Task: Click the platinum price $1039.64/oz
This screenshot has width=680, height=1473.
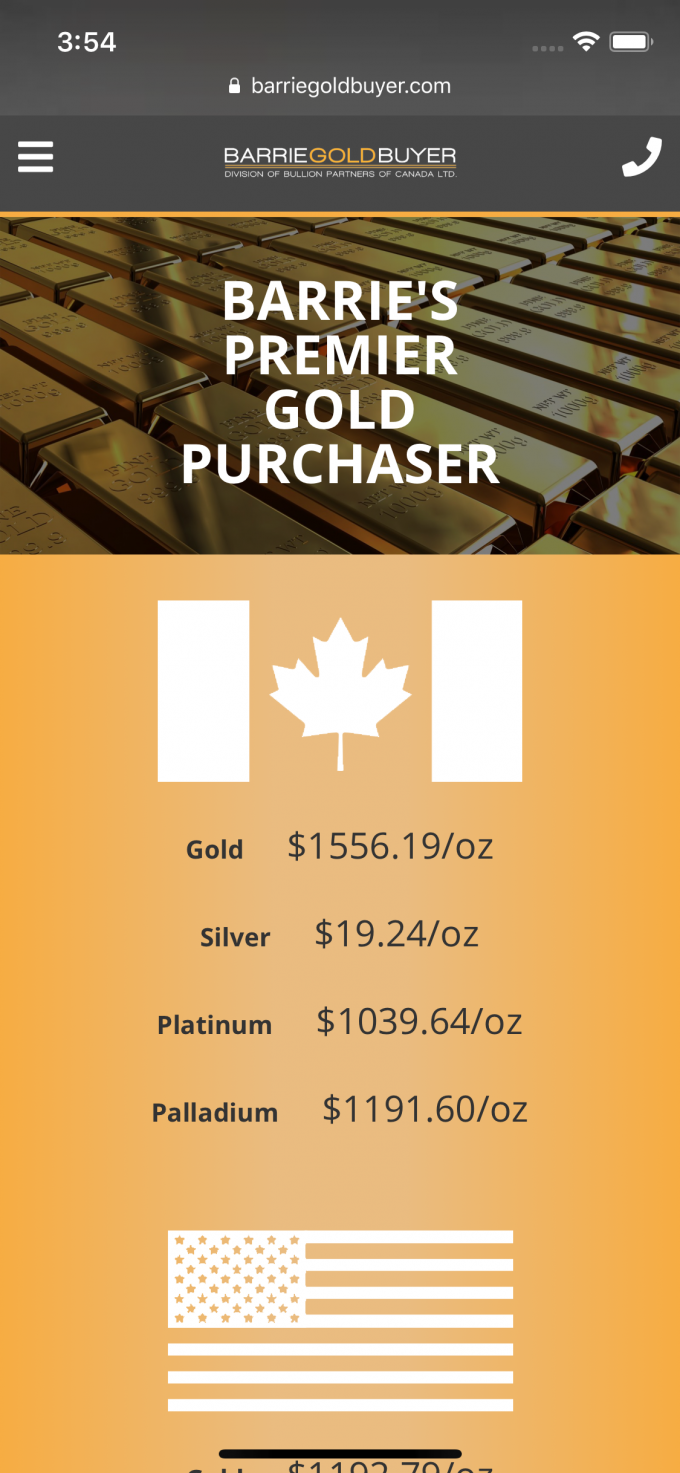Action: 419,1022
